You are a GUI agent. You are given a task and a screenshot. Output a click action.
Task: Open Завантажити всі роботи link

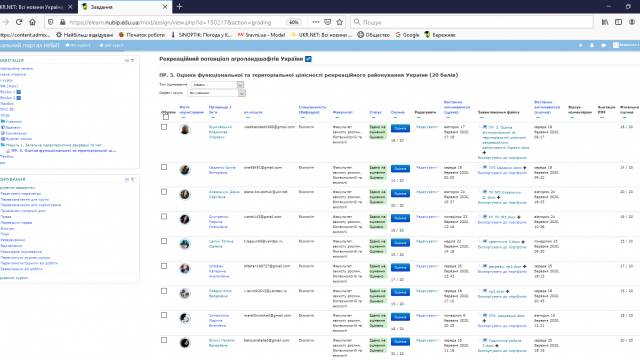pos(22,269)
